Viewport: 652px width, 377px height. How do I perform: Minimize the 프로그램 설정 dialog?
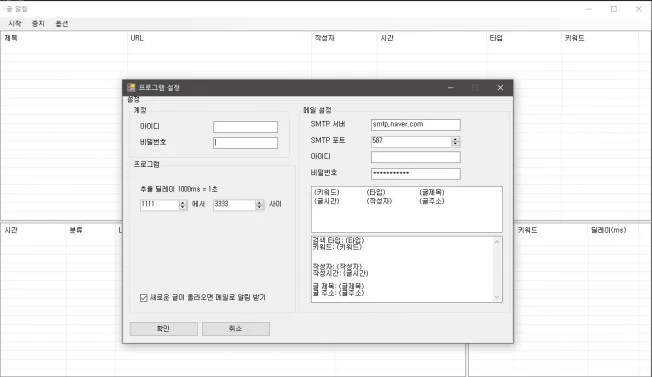[x=451, y=88]
